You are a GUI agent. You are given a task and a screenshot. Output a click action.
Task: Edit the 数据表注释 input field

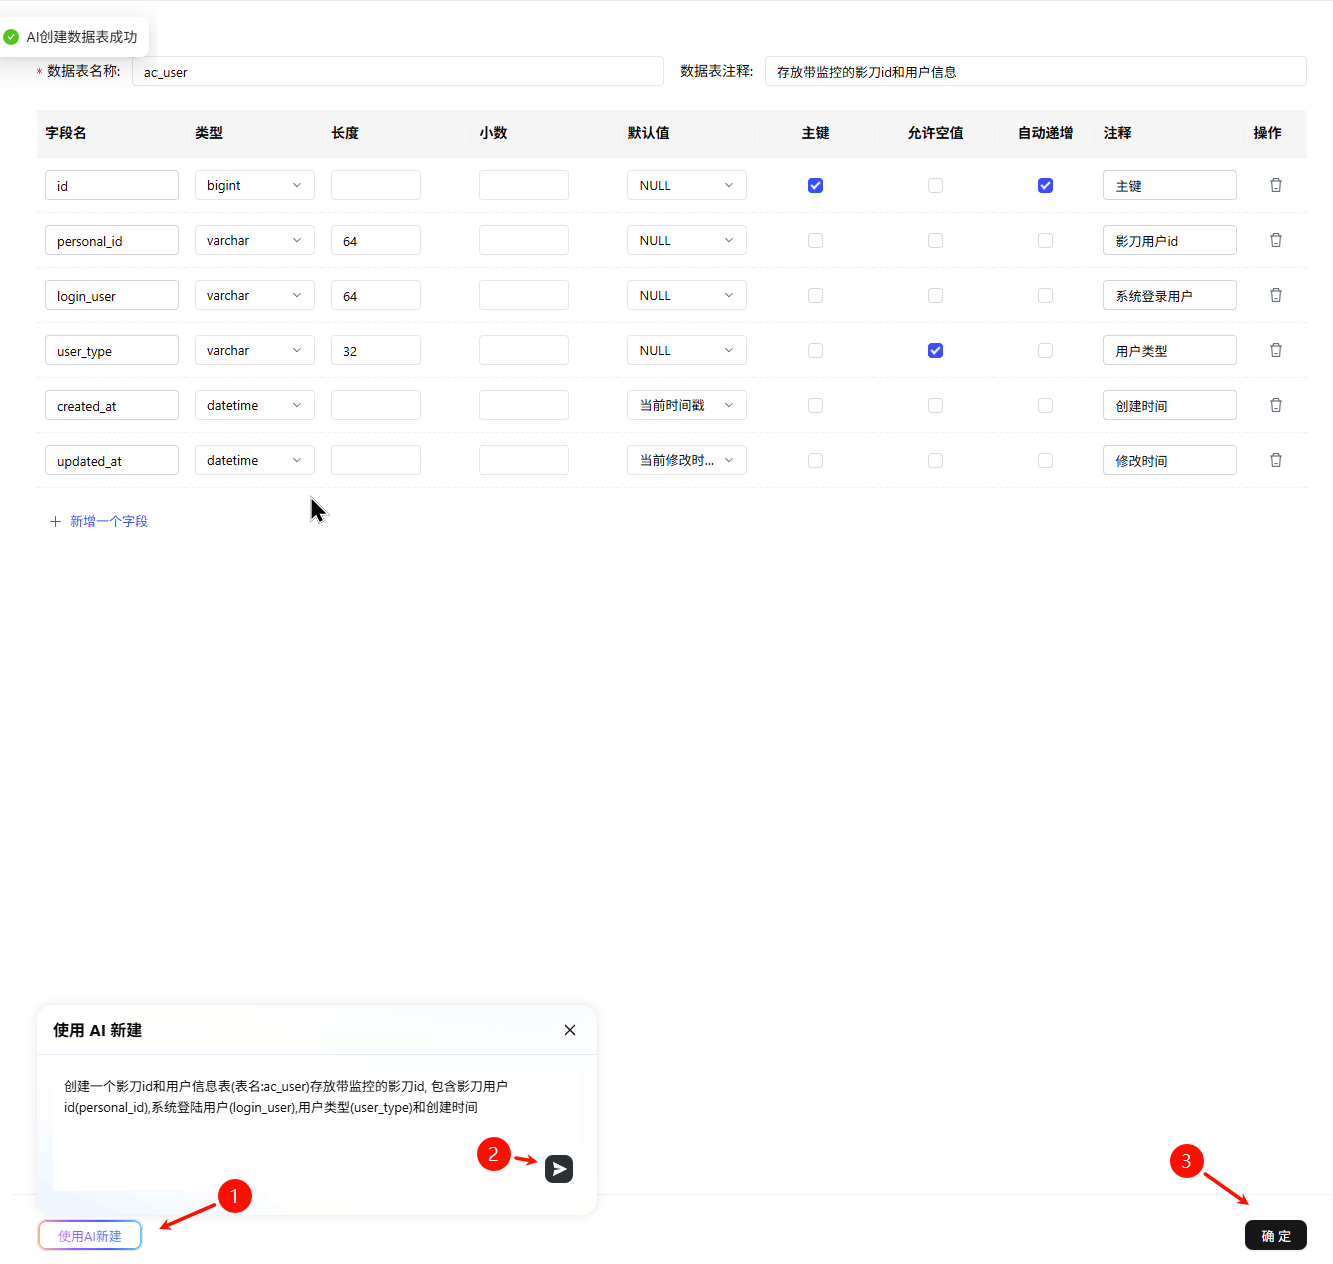[x=1036, y=71]
